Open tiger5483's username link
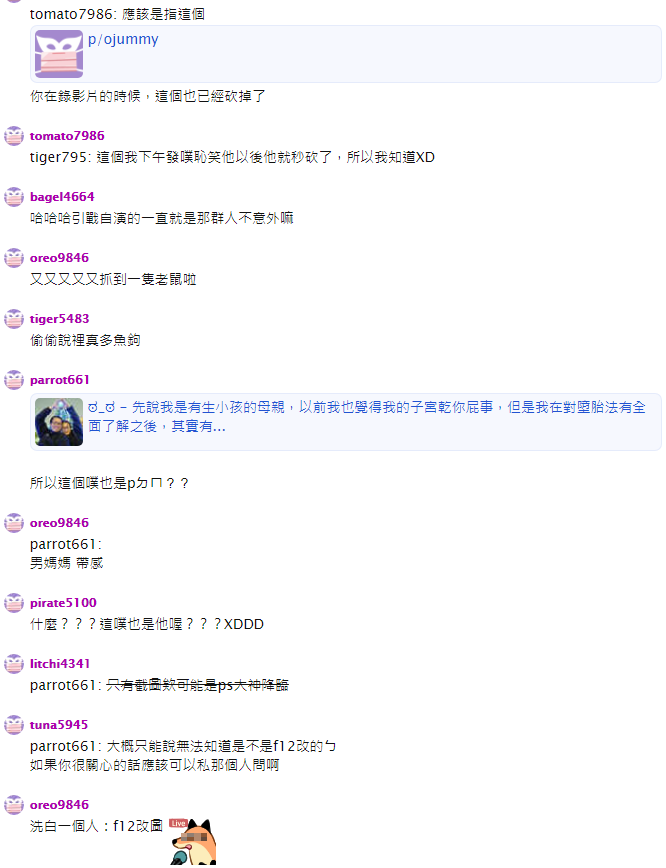This screenshot has height=868, width=666. (59, 318)
